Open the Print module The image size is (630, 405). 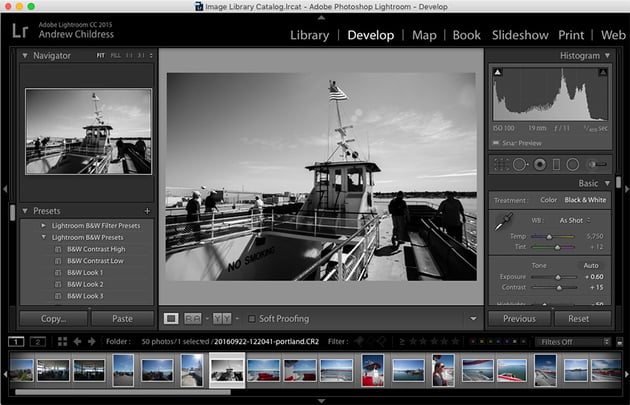(x=571, y=35)
